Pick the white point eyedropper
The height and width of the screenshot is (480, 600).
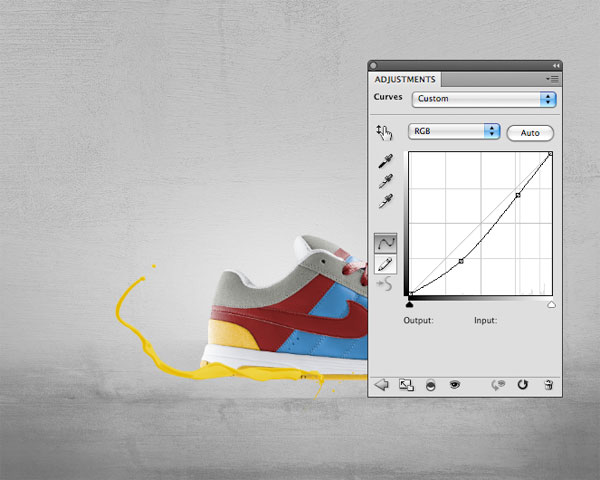(x=385, y=201)
